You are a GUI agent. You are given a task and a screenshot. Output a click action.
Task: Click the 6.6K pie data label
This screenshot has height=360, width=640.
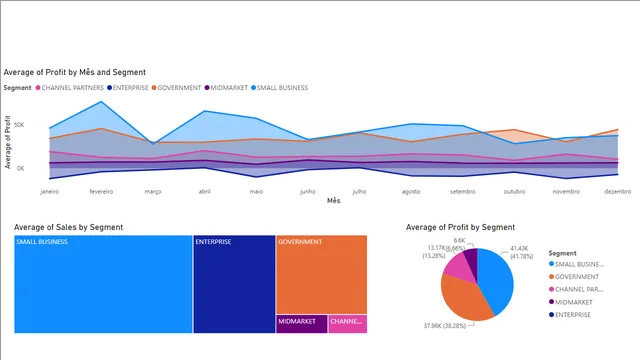click(x=459, y=241)
